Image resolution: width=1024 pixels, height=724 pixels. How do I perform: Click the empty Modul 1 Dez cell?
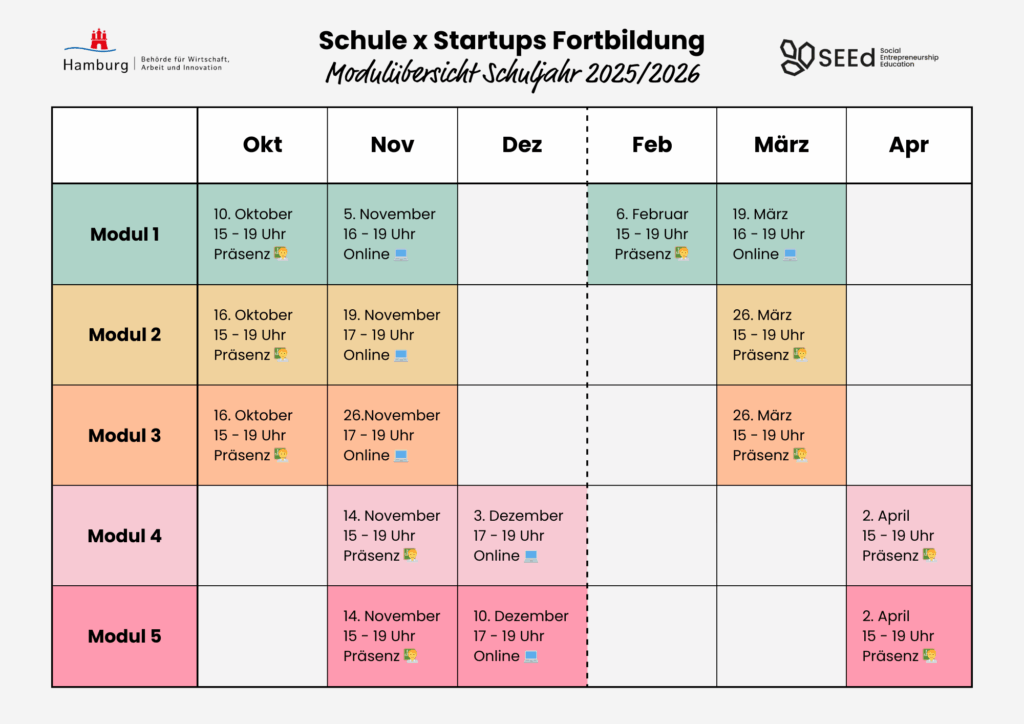522,234
